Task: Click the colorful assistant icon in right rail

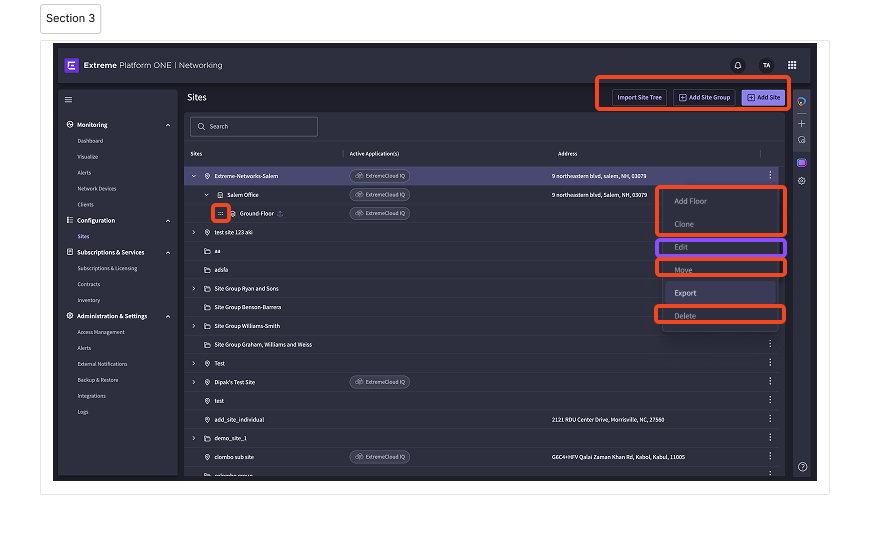Action: pyautogui.click(x=801, y=102)
